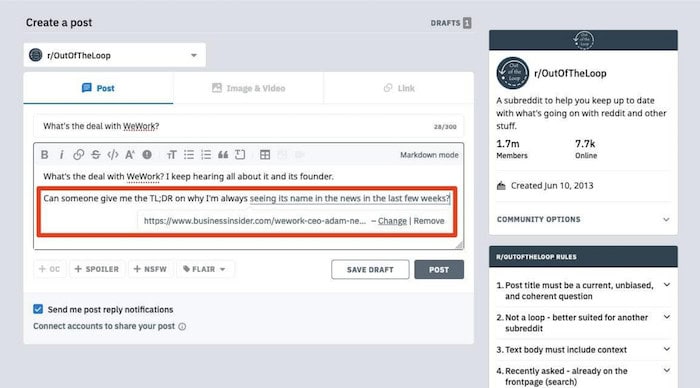Apply italic formatting in the editor
This screenshot has width=700, height=388.
coord(61,155)
